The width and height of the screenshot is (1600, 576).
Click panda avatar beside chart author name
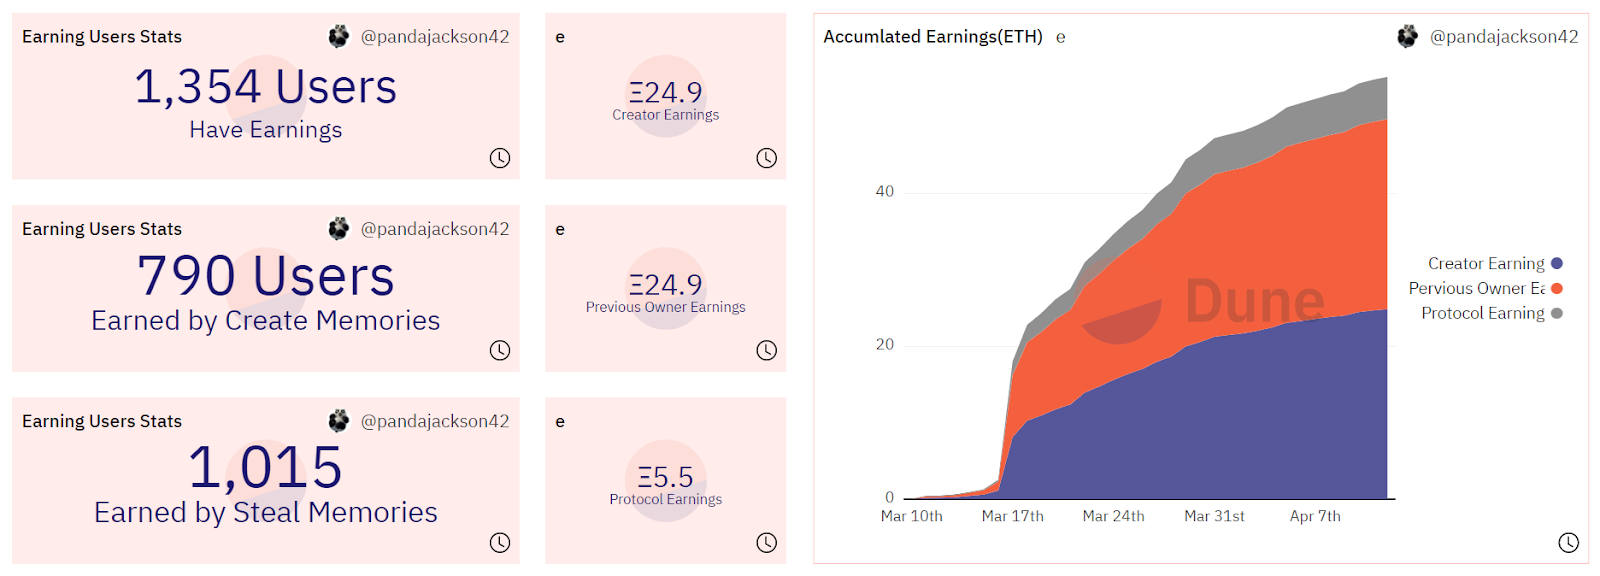point(1408,37)
